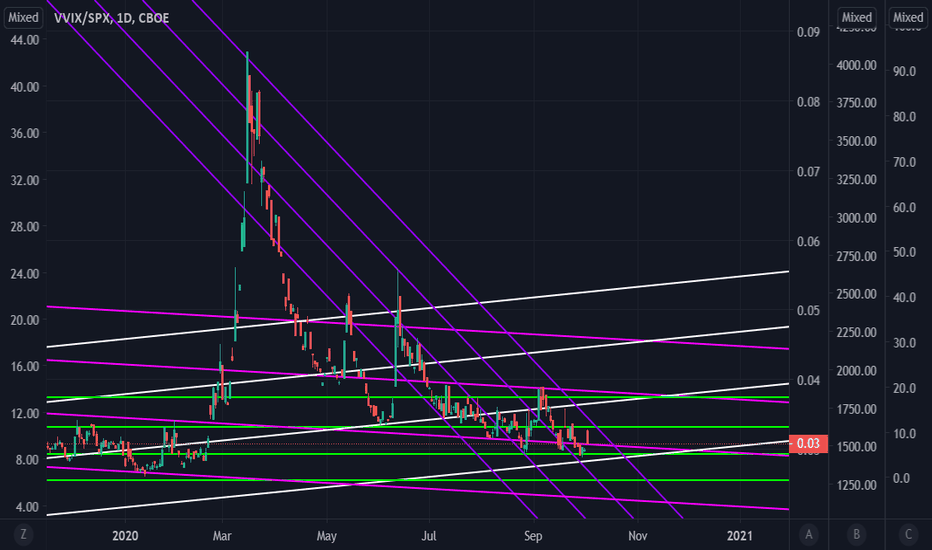Click the 50.0 label on the far-right scale

(904, 252)
